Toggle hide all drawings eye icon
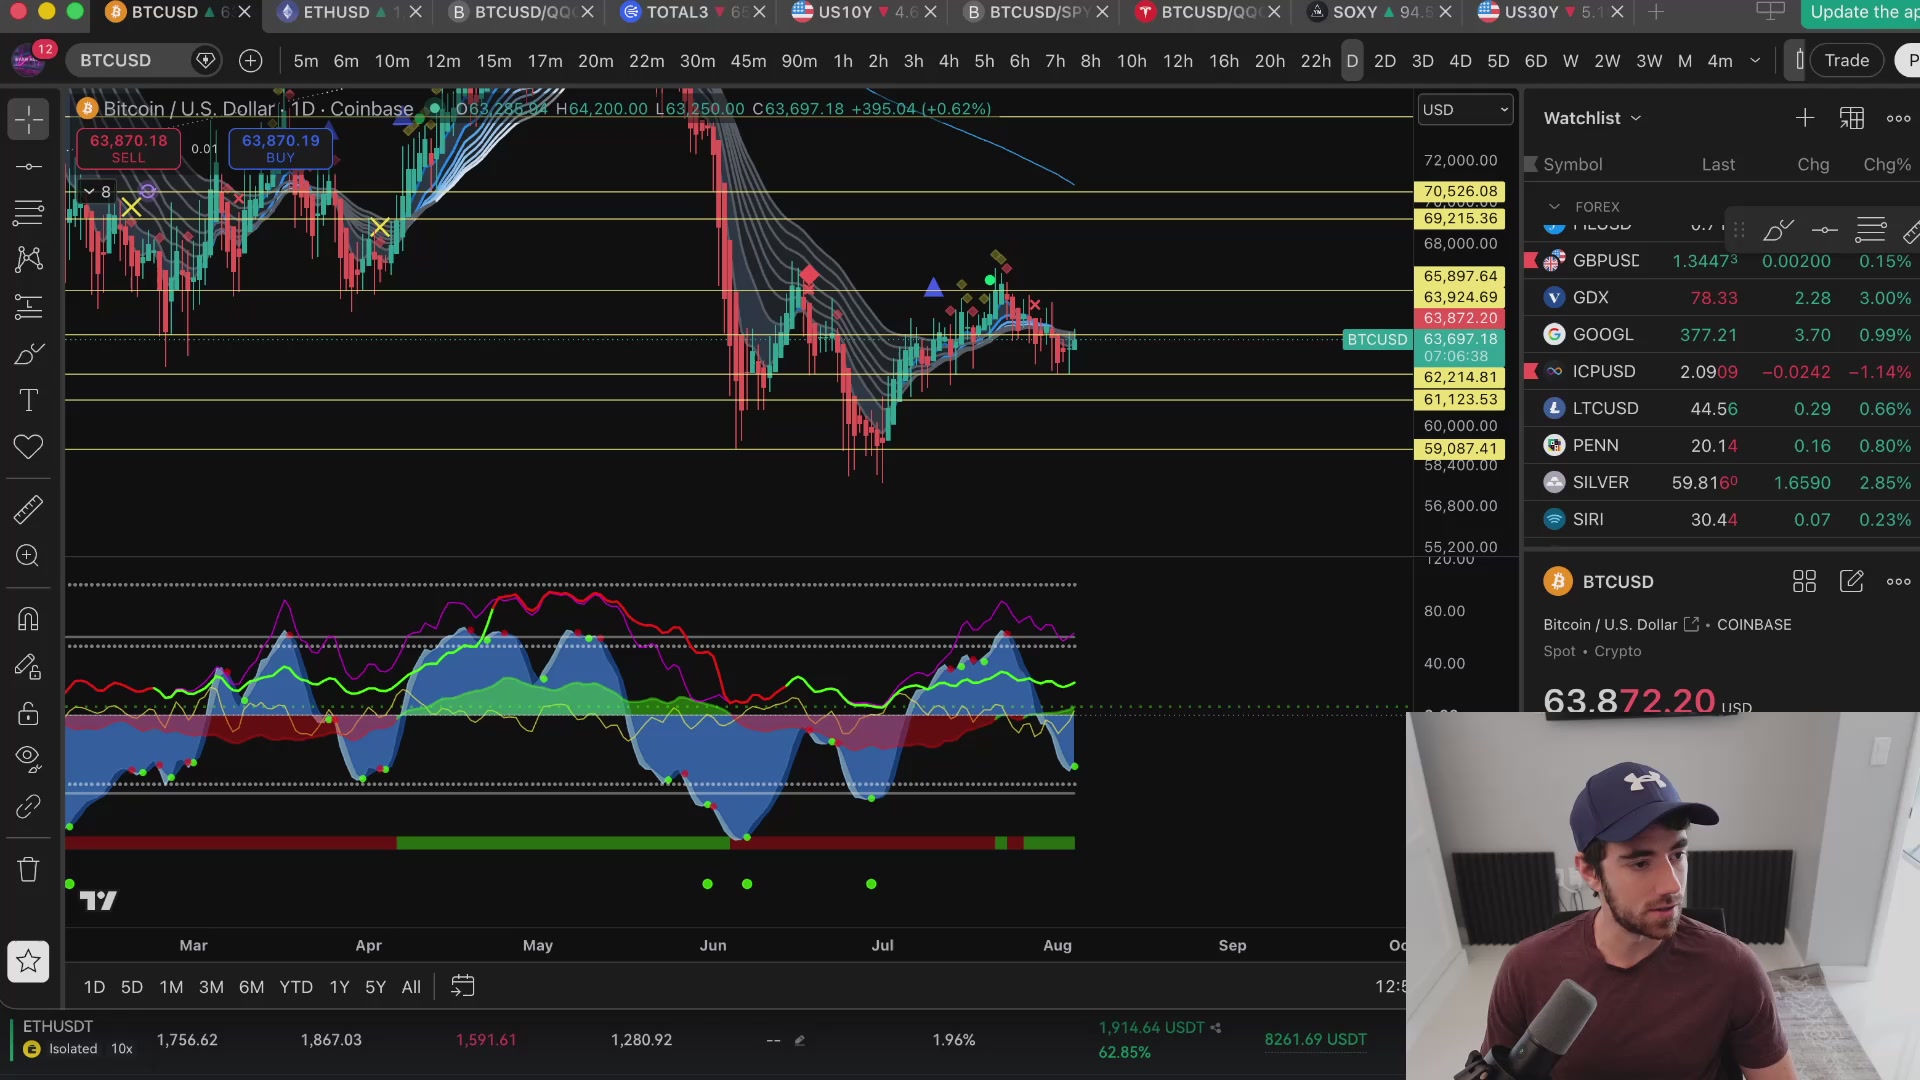Screen dimensions: 1920x1080 [28, 759]
